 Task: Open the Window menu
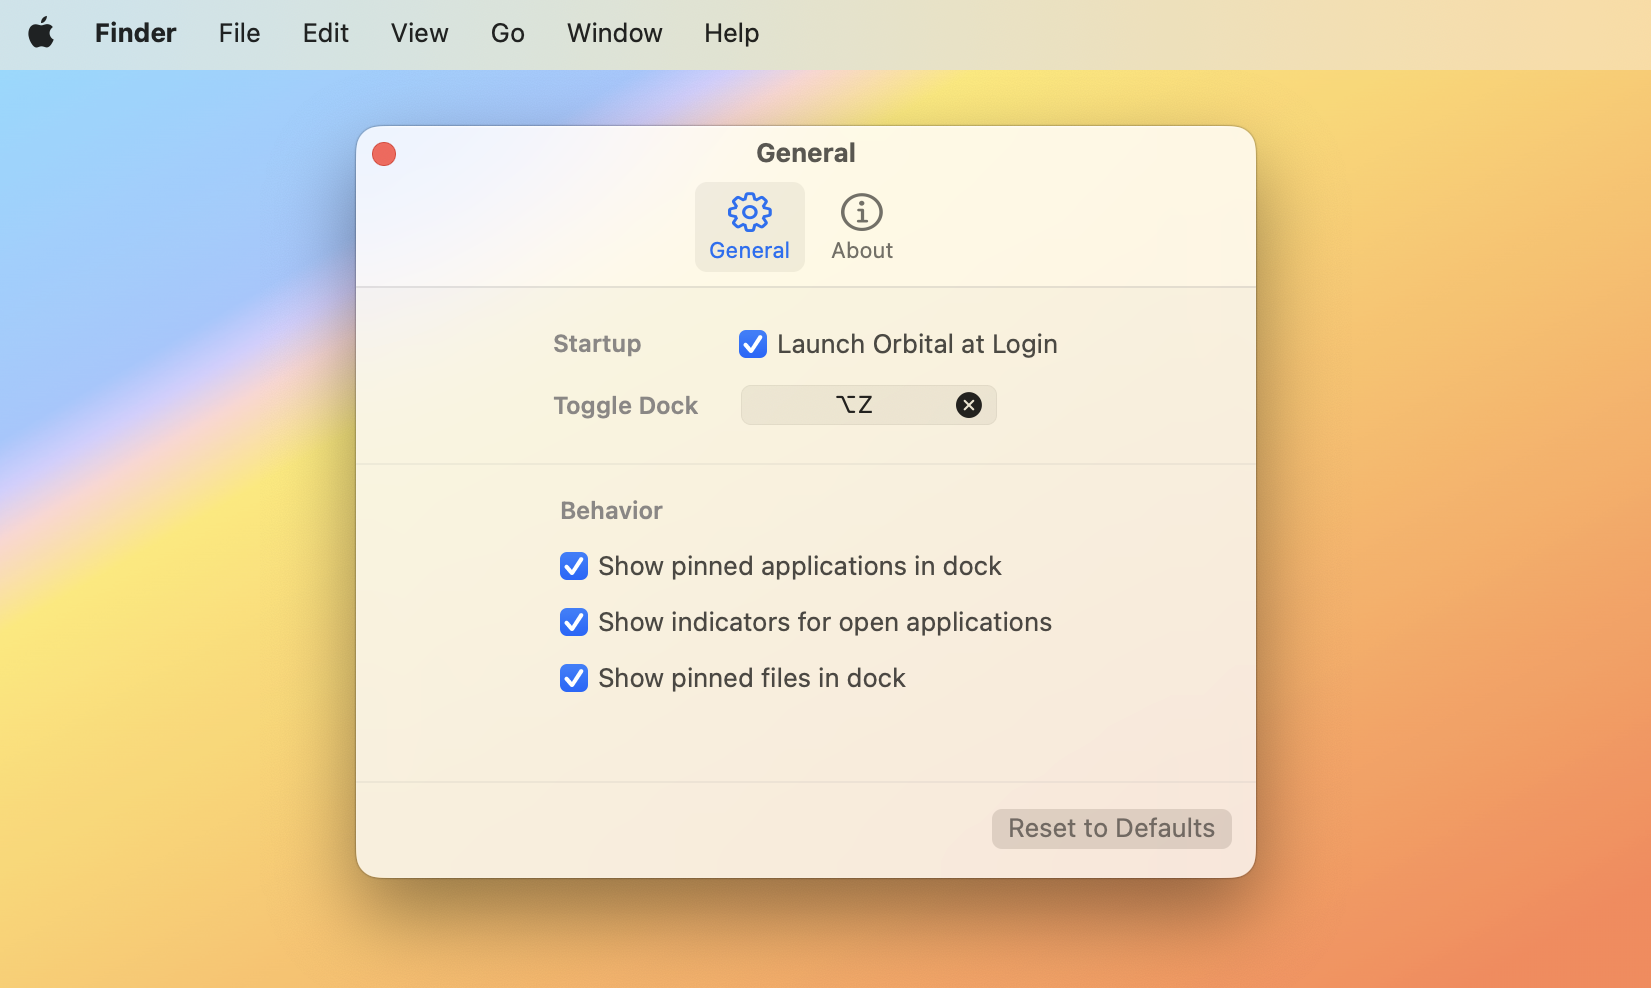pyautogui.click(x=615, y=33)
